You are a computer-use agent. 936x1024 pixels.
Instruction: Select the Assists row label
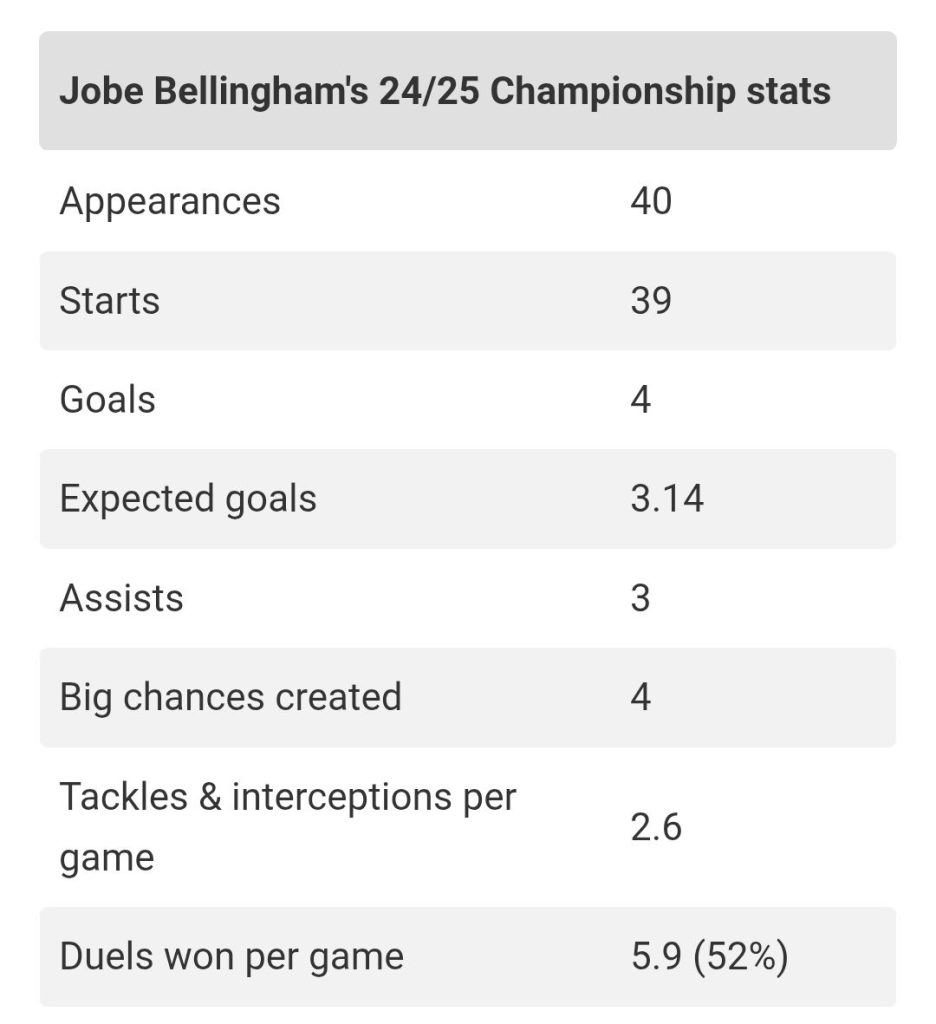click(x=121, y=598)
